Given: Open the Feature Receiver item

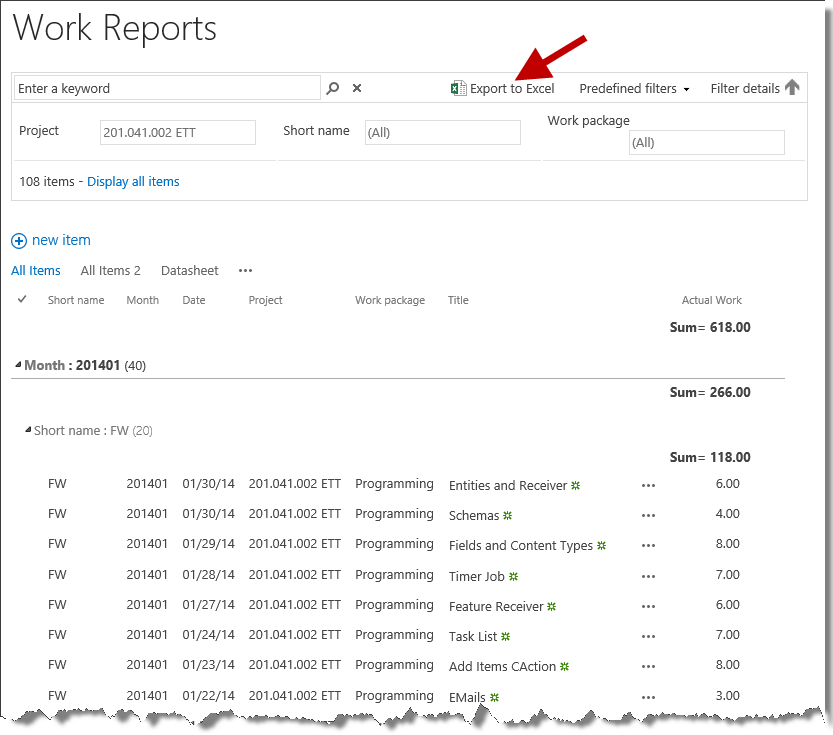Looking at the screenshot, I should point(496,606).
